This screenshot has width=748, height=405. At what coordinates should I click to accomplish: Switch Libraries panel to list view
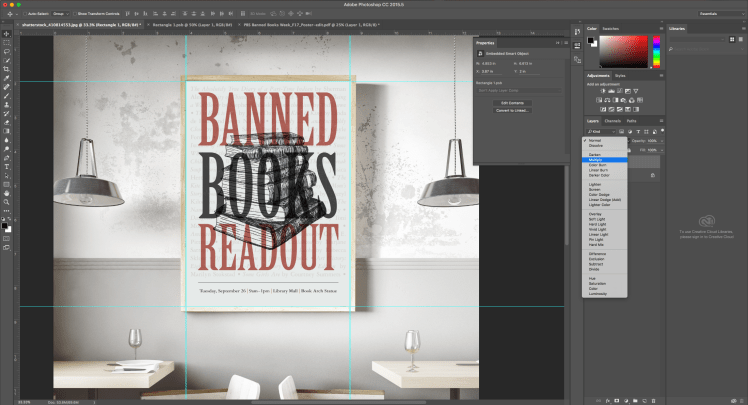point(741,39)
